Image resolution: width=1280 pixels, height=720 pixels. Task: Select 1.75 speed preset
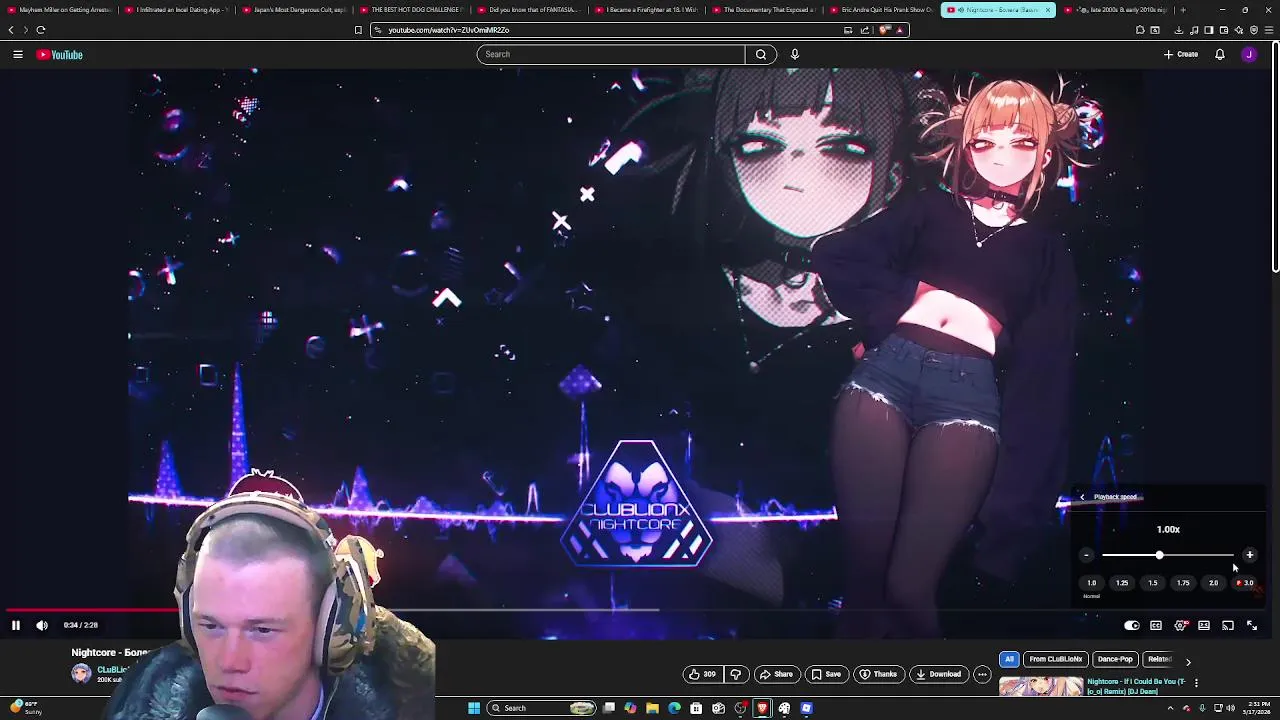click(1183, 583)
